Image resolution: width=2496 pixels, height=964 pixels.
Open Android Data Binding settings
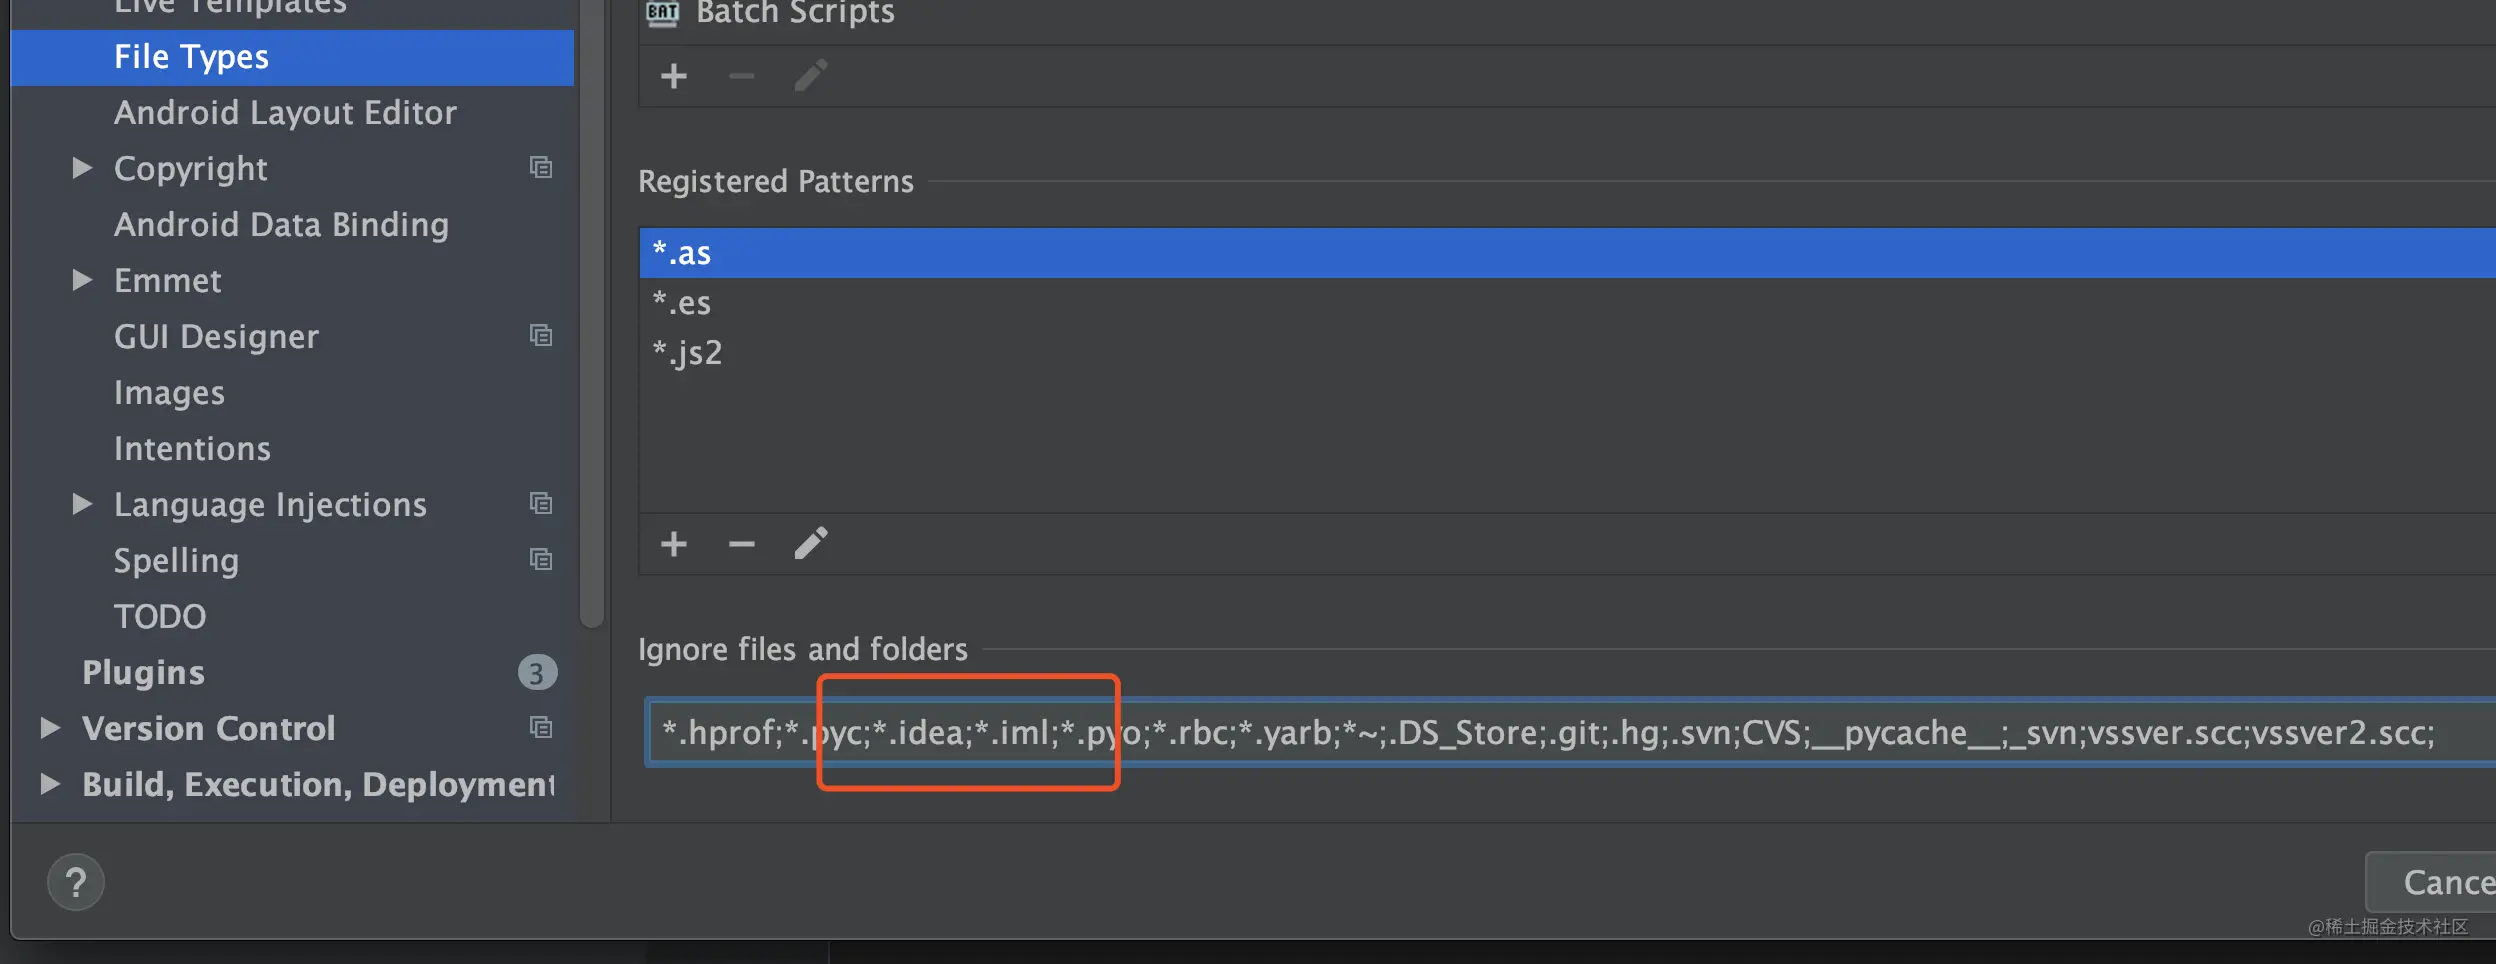pyautogui.click(x=281, y=225)
